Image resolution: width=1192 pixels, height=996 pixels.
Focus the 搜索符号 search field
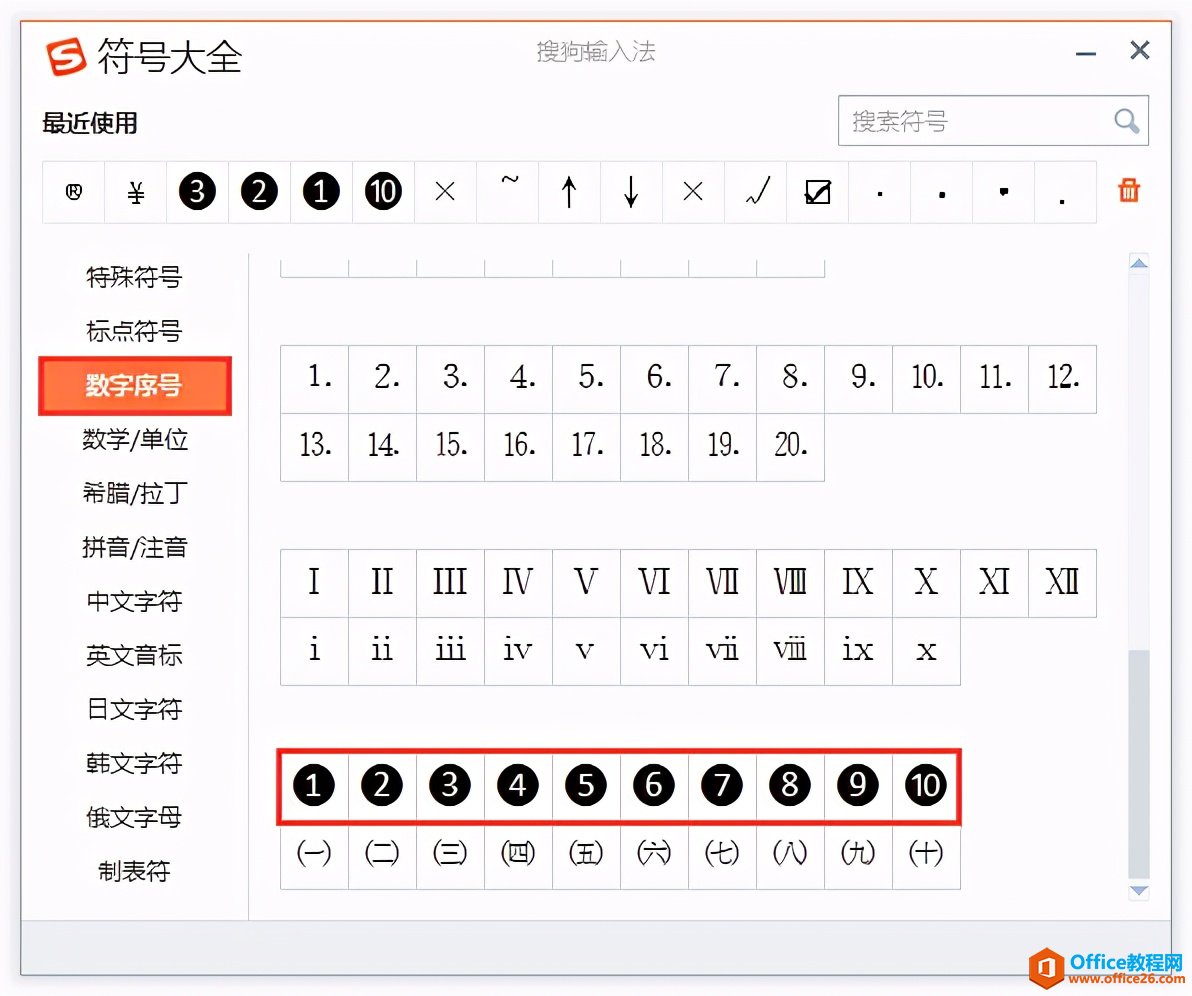975,121
